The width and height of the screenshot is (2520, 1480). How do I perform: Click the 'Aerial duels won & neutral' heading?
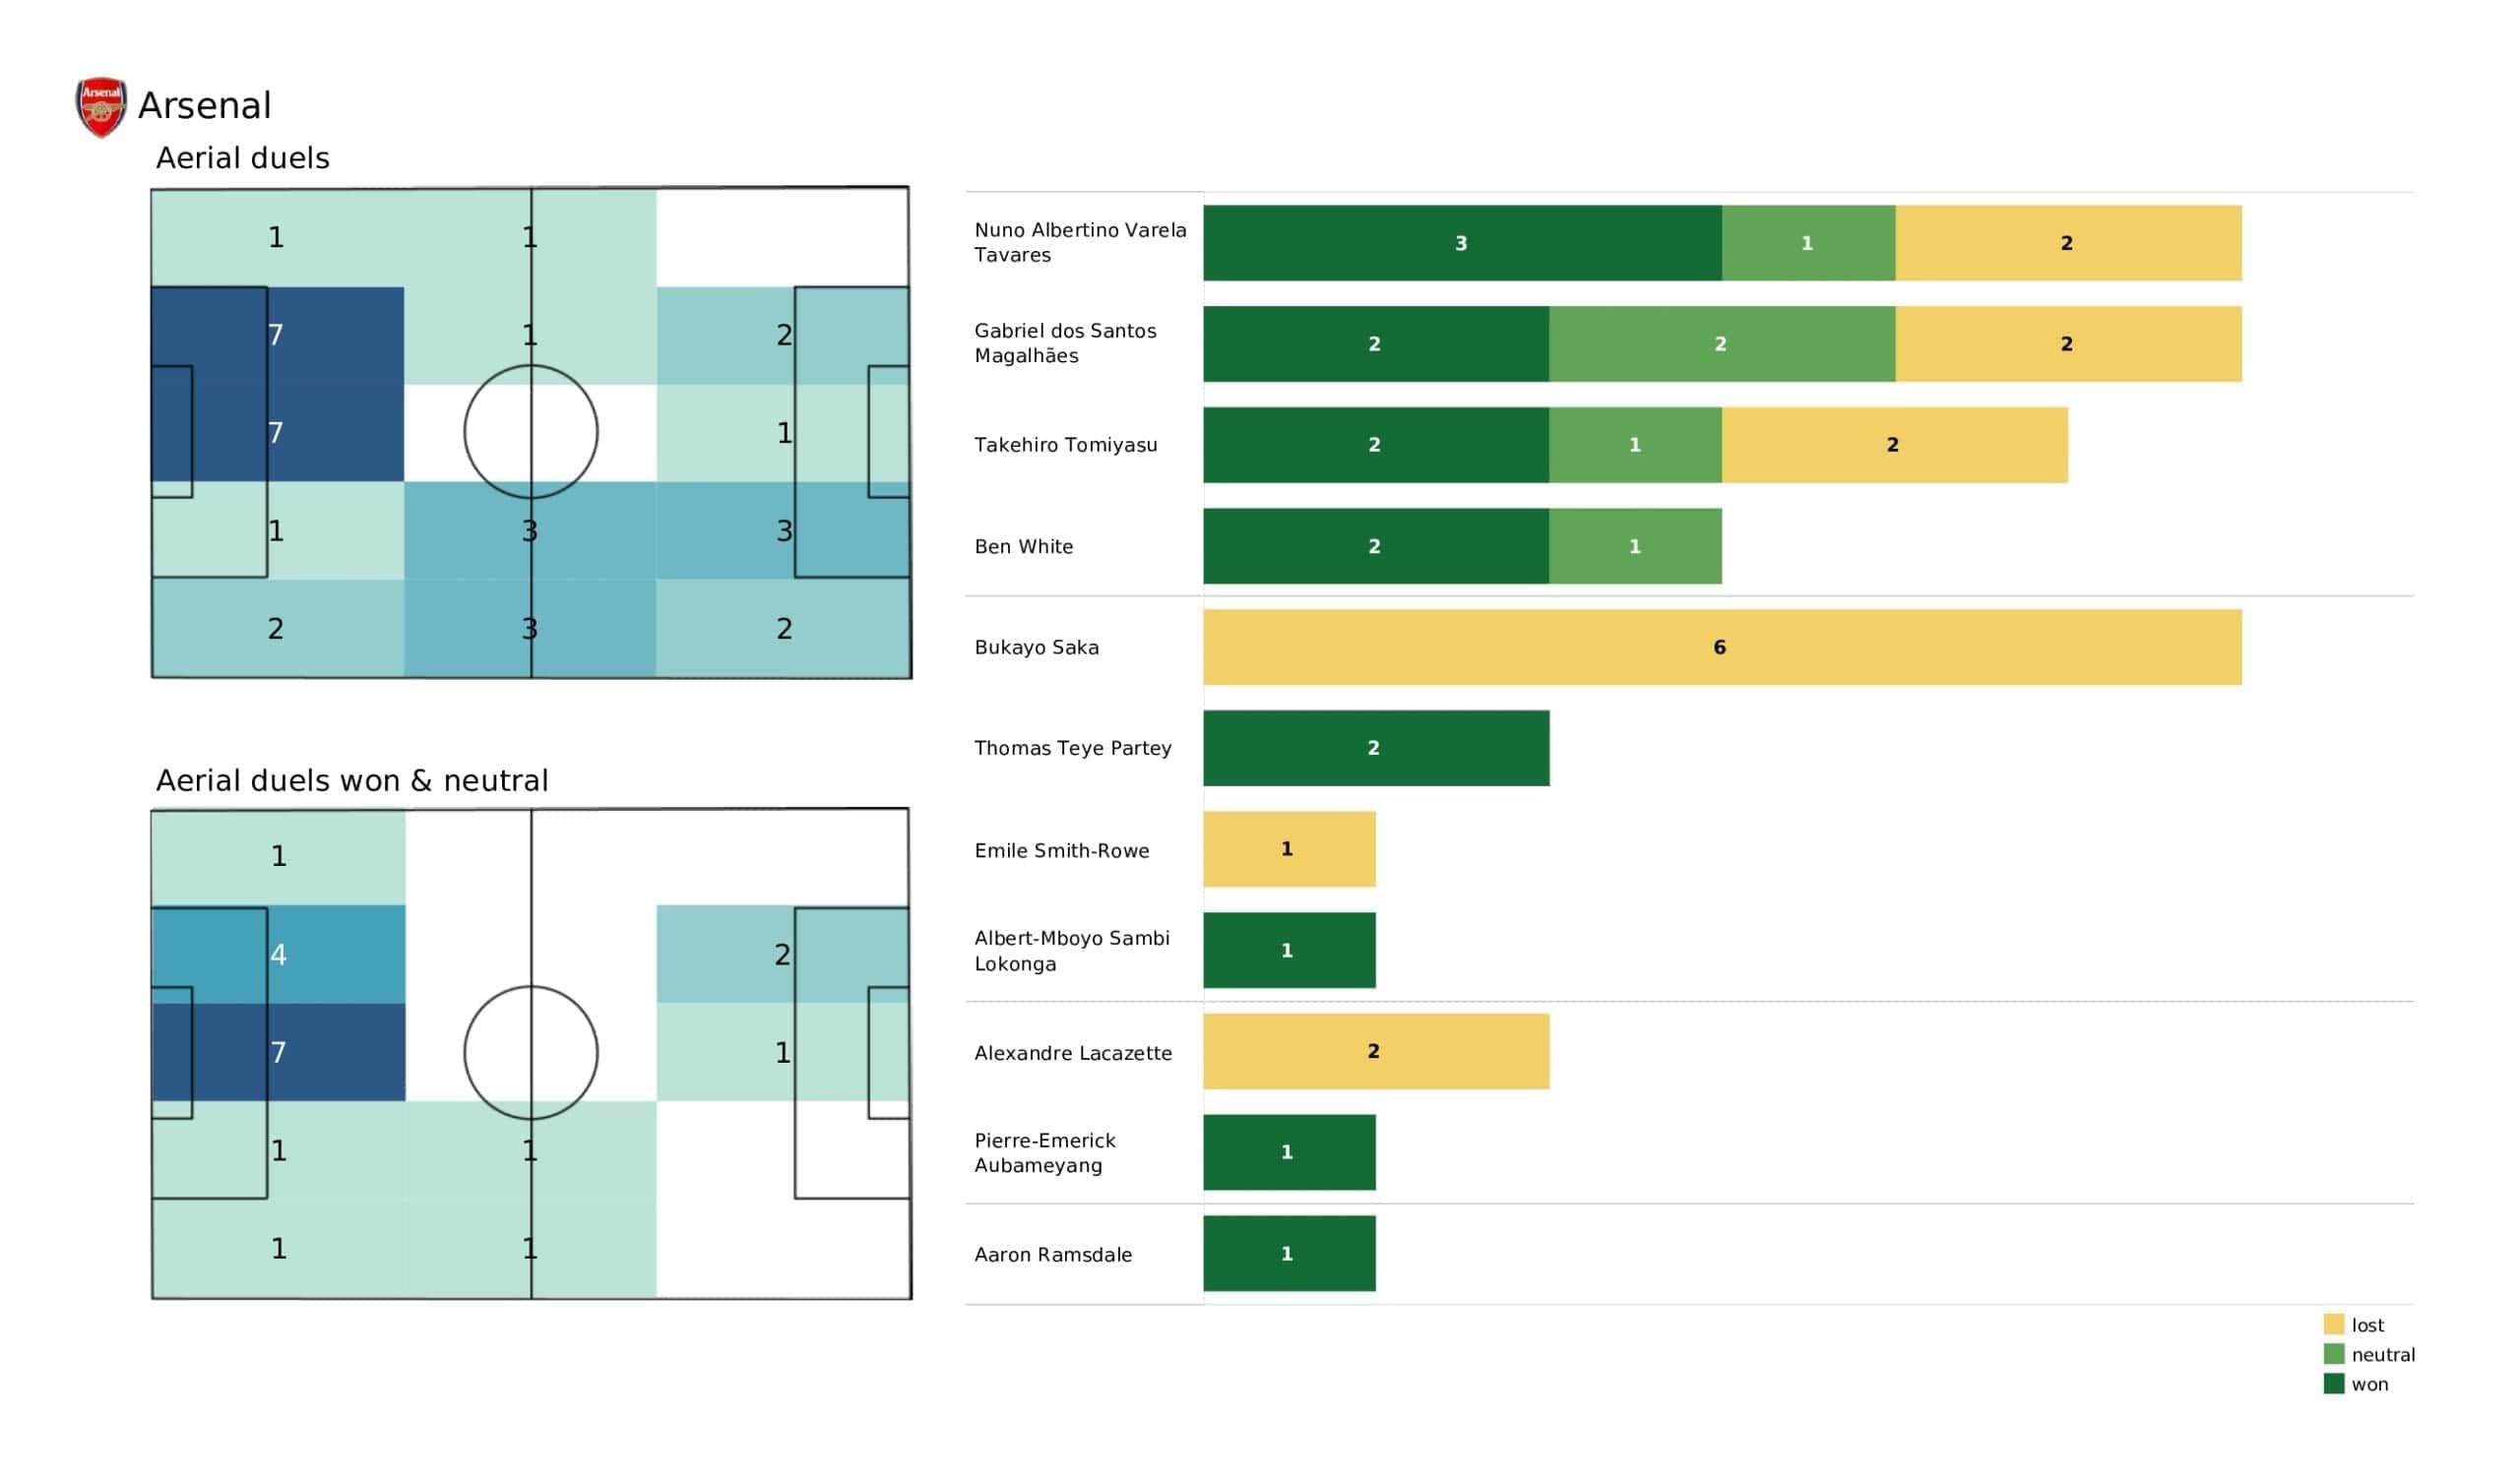point(352,781)
